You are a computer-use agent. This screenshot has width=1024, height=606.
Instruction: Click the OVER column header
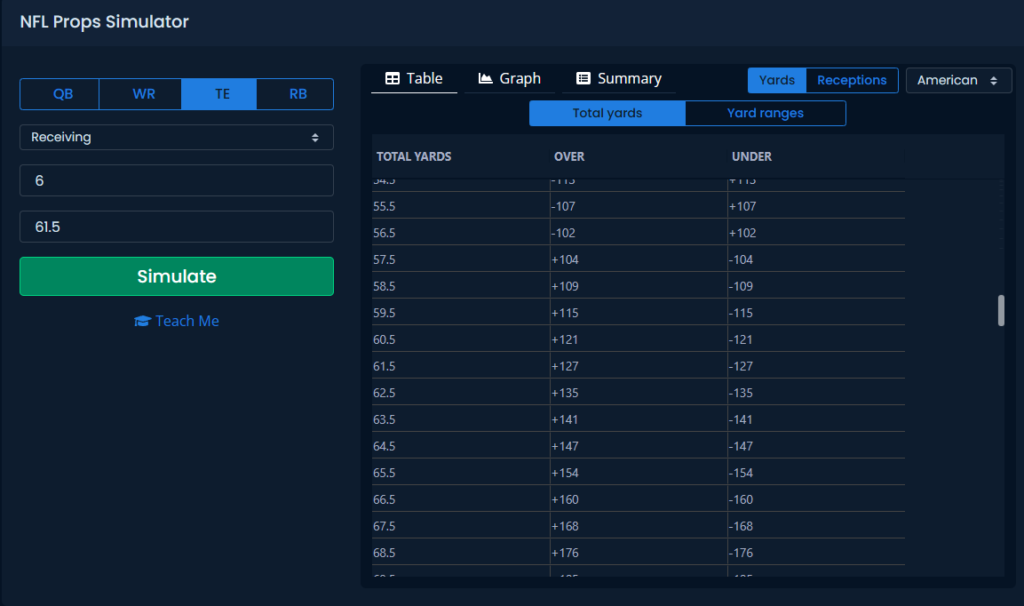[569, 157]
